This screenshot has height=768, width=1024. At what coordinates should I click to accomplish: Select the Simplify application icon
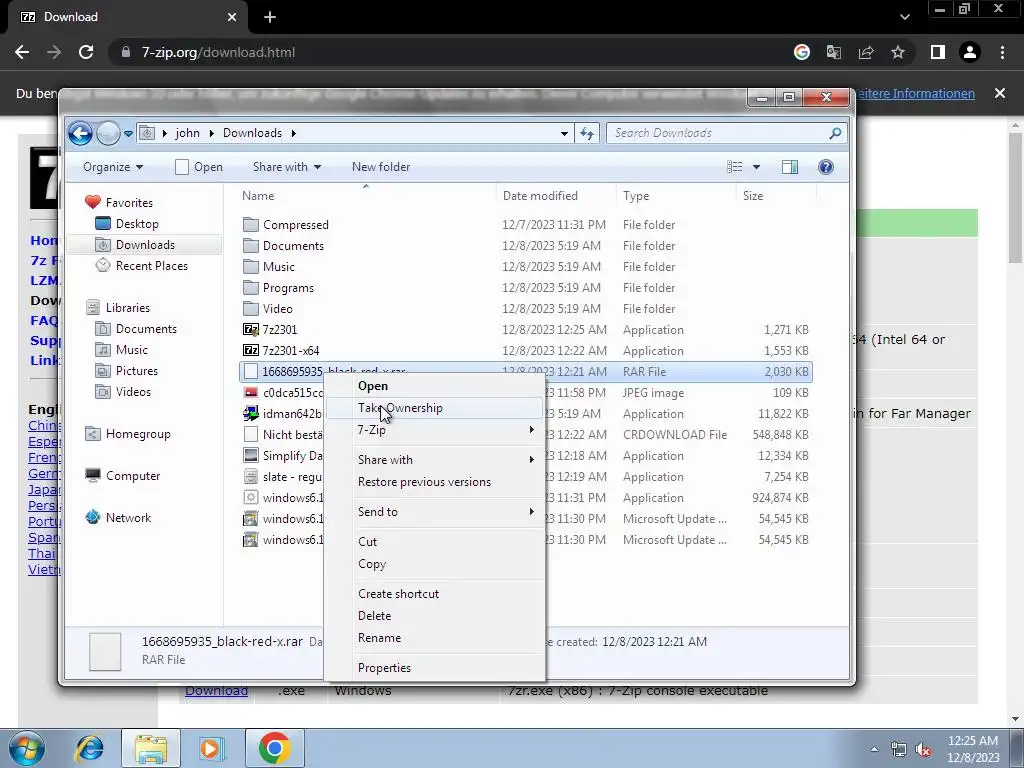point(251,456)
